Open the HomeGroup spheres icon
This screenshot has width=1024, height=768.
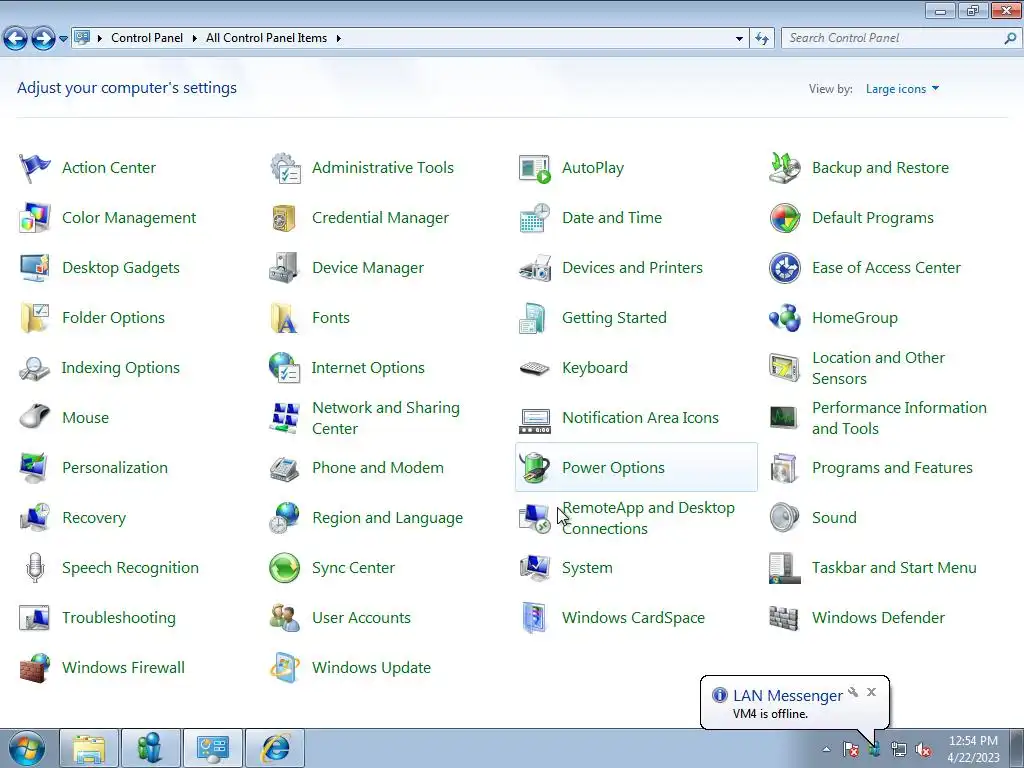pos(784,318)
